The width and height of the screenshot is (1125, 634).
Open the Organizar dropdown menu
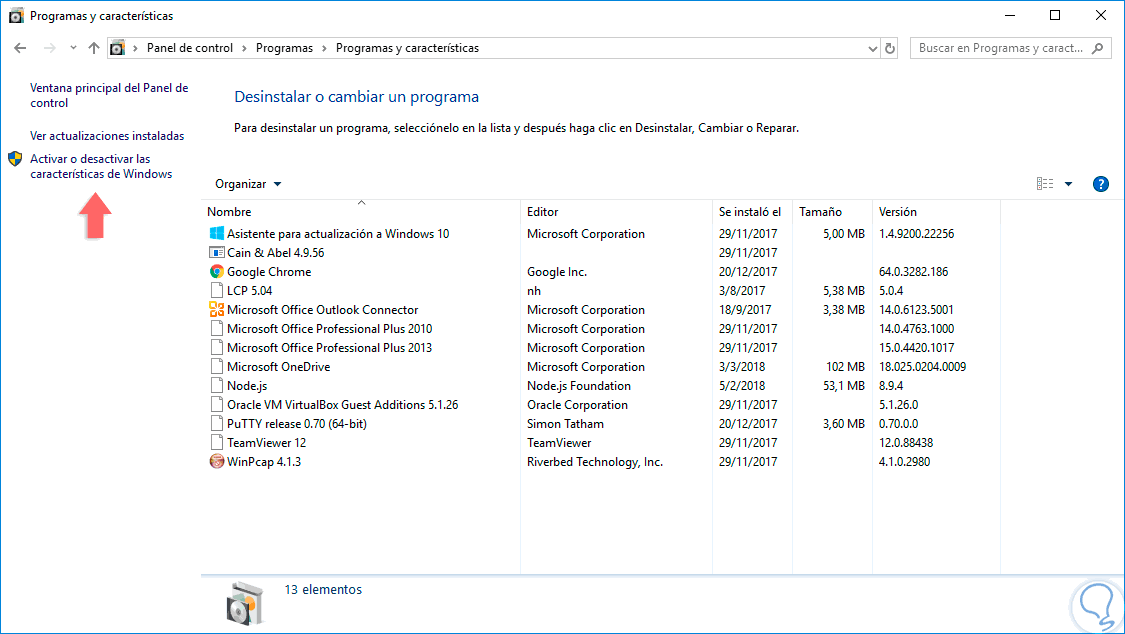248,184
